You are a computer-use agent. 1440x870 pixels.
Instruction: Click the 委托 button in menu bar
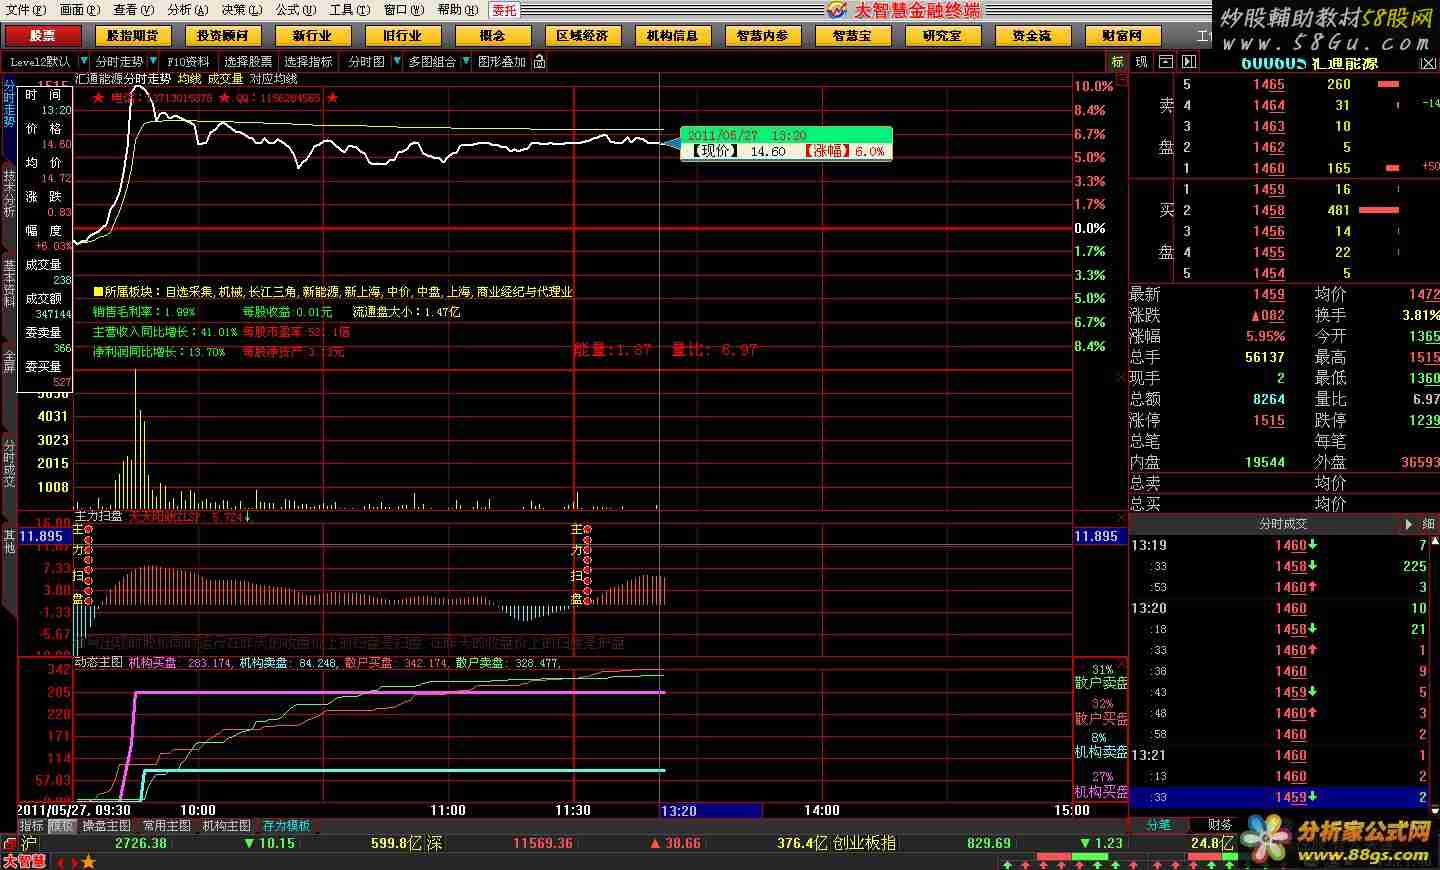point(504,10)
